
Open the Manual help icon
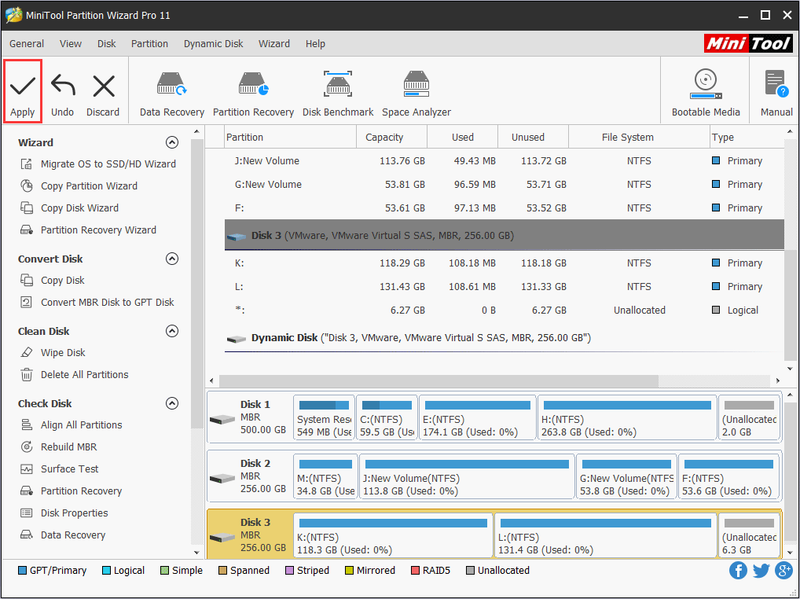point(776,93)
